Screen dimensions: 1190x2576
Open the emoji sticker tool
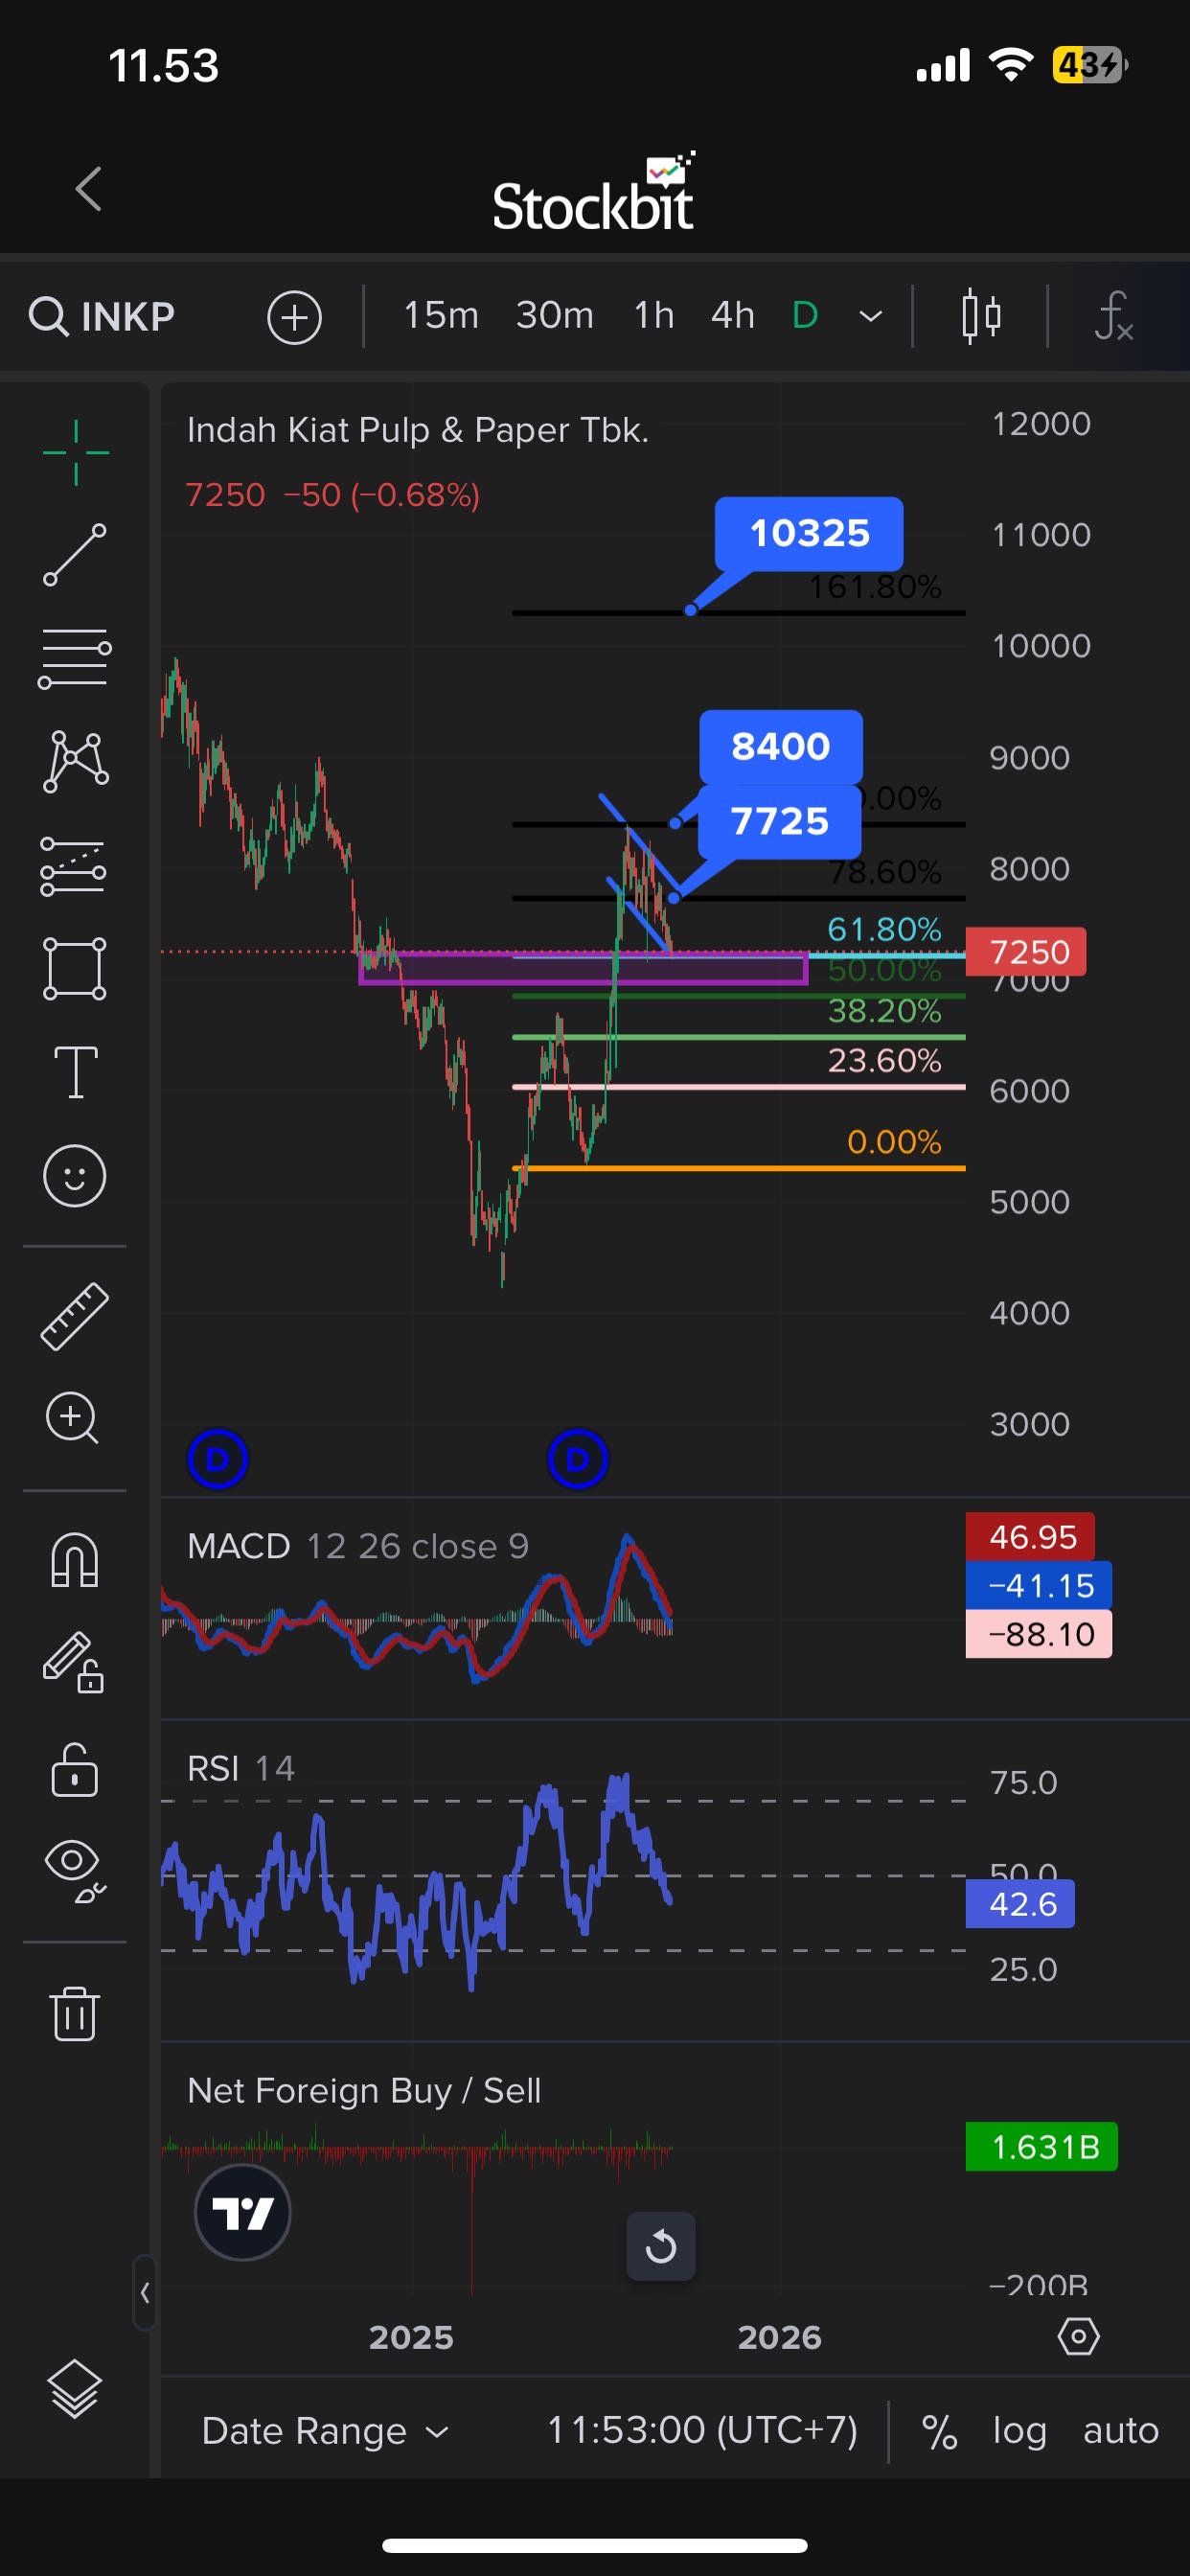pos(75,1175)
